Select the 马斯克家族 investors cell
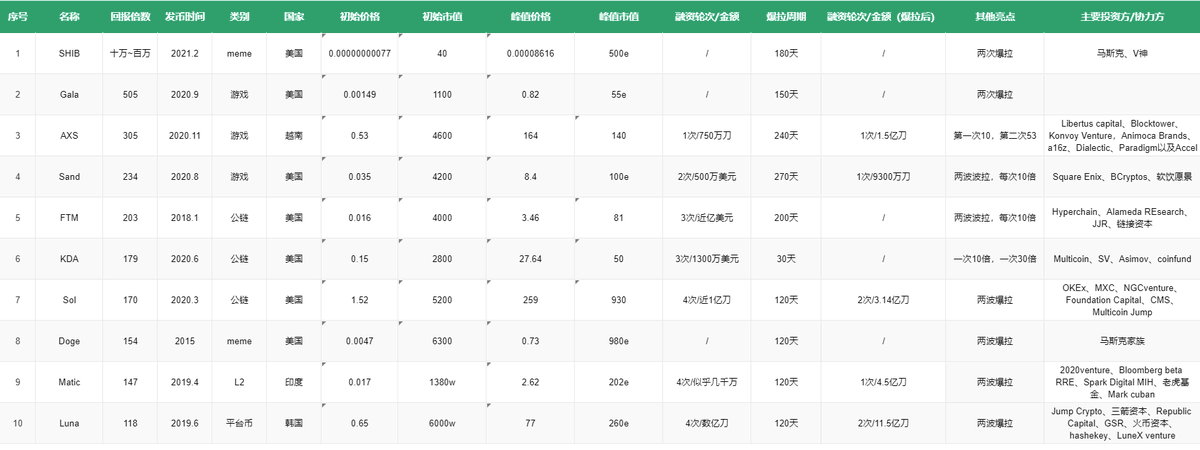 point(1122,340)
